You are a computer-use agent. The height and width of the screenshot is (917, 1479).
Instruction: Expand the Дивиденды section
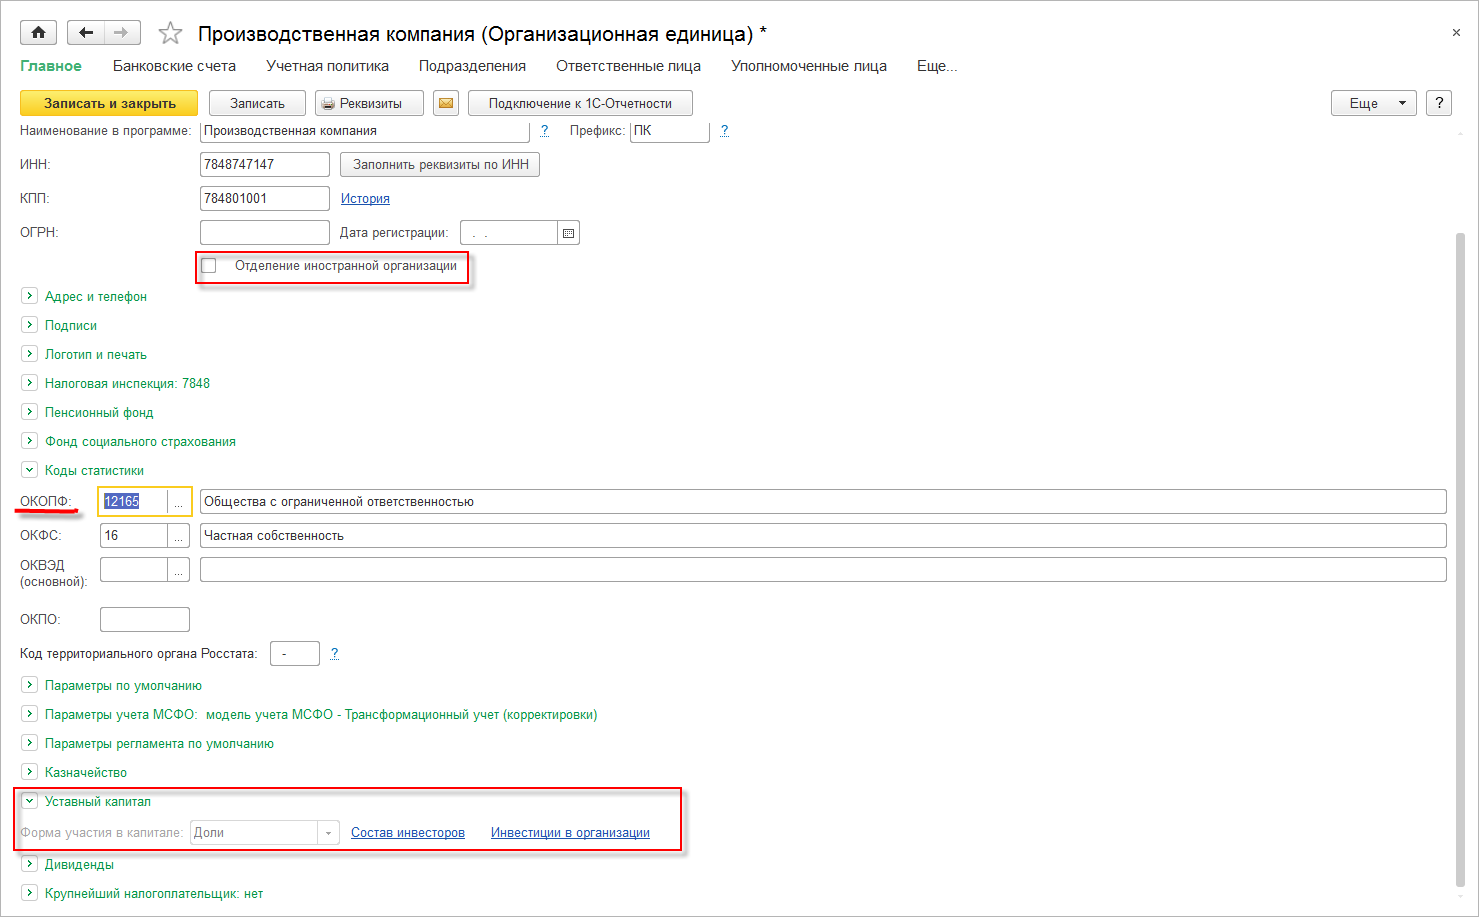pyautogui.click(x=30, y=864)
